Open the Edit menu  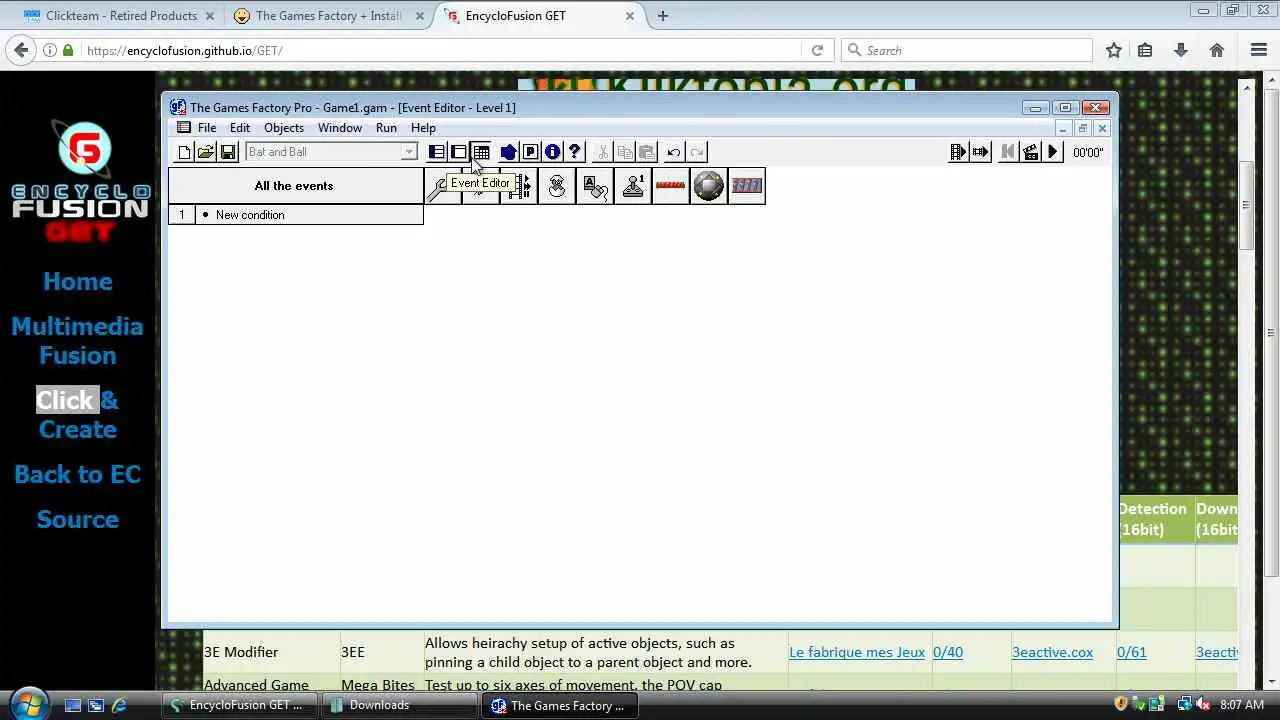240,128
